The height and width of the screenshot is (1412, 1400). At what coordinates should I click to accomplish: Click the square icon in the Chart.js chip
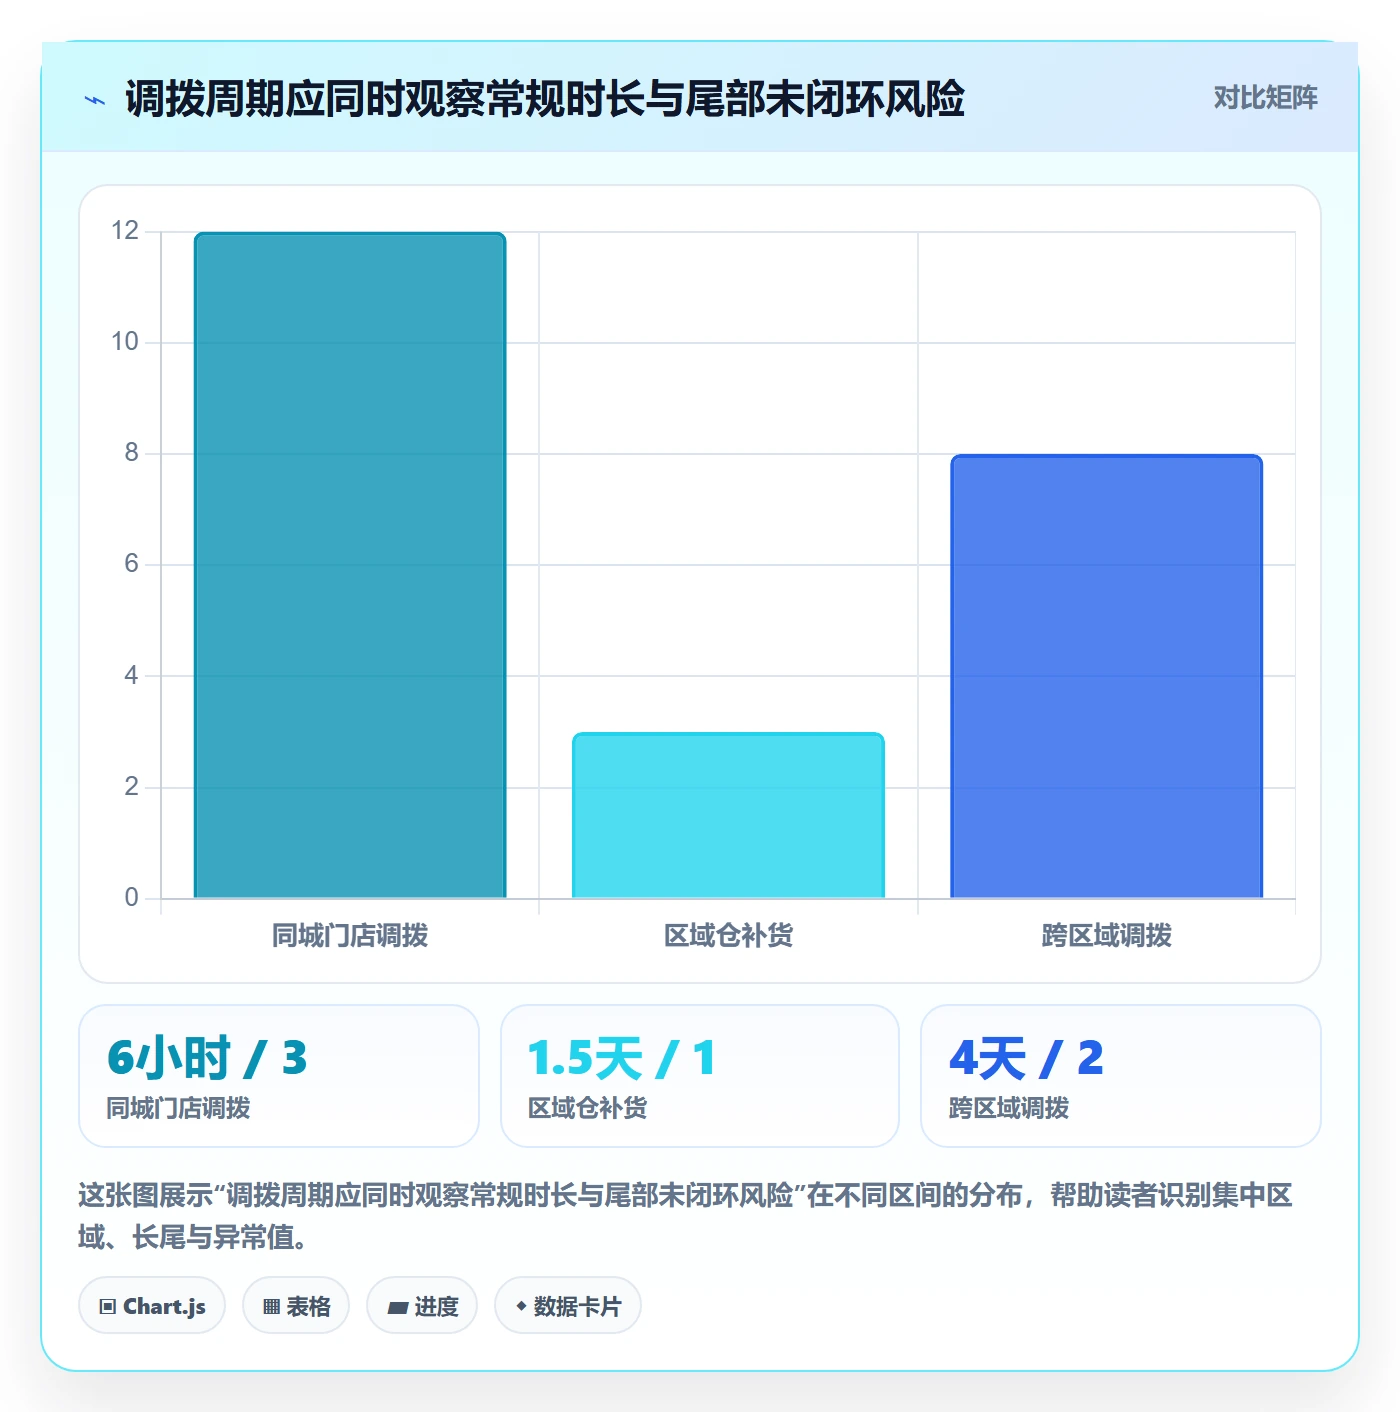tap(108, 1306)
